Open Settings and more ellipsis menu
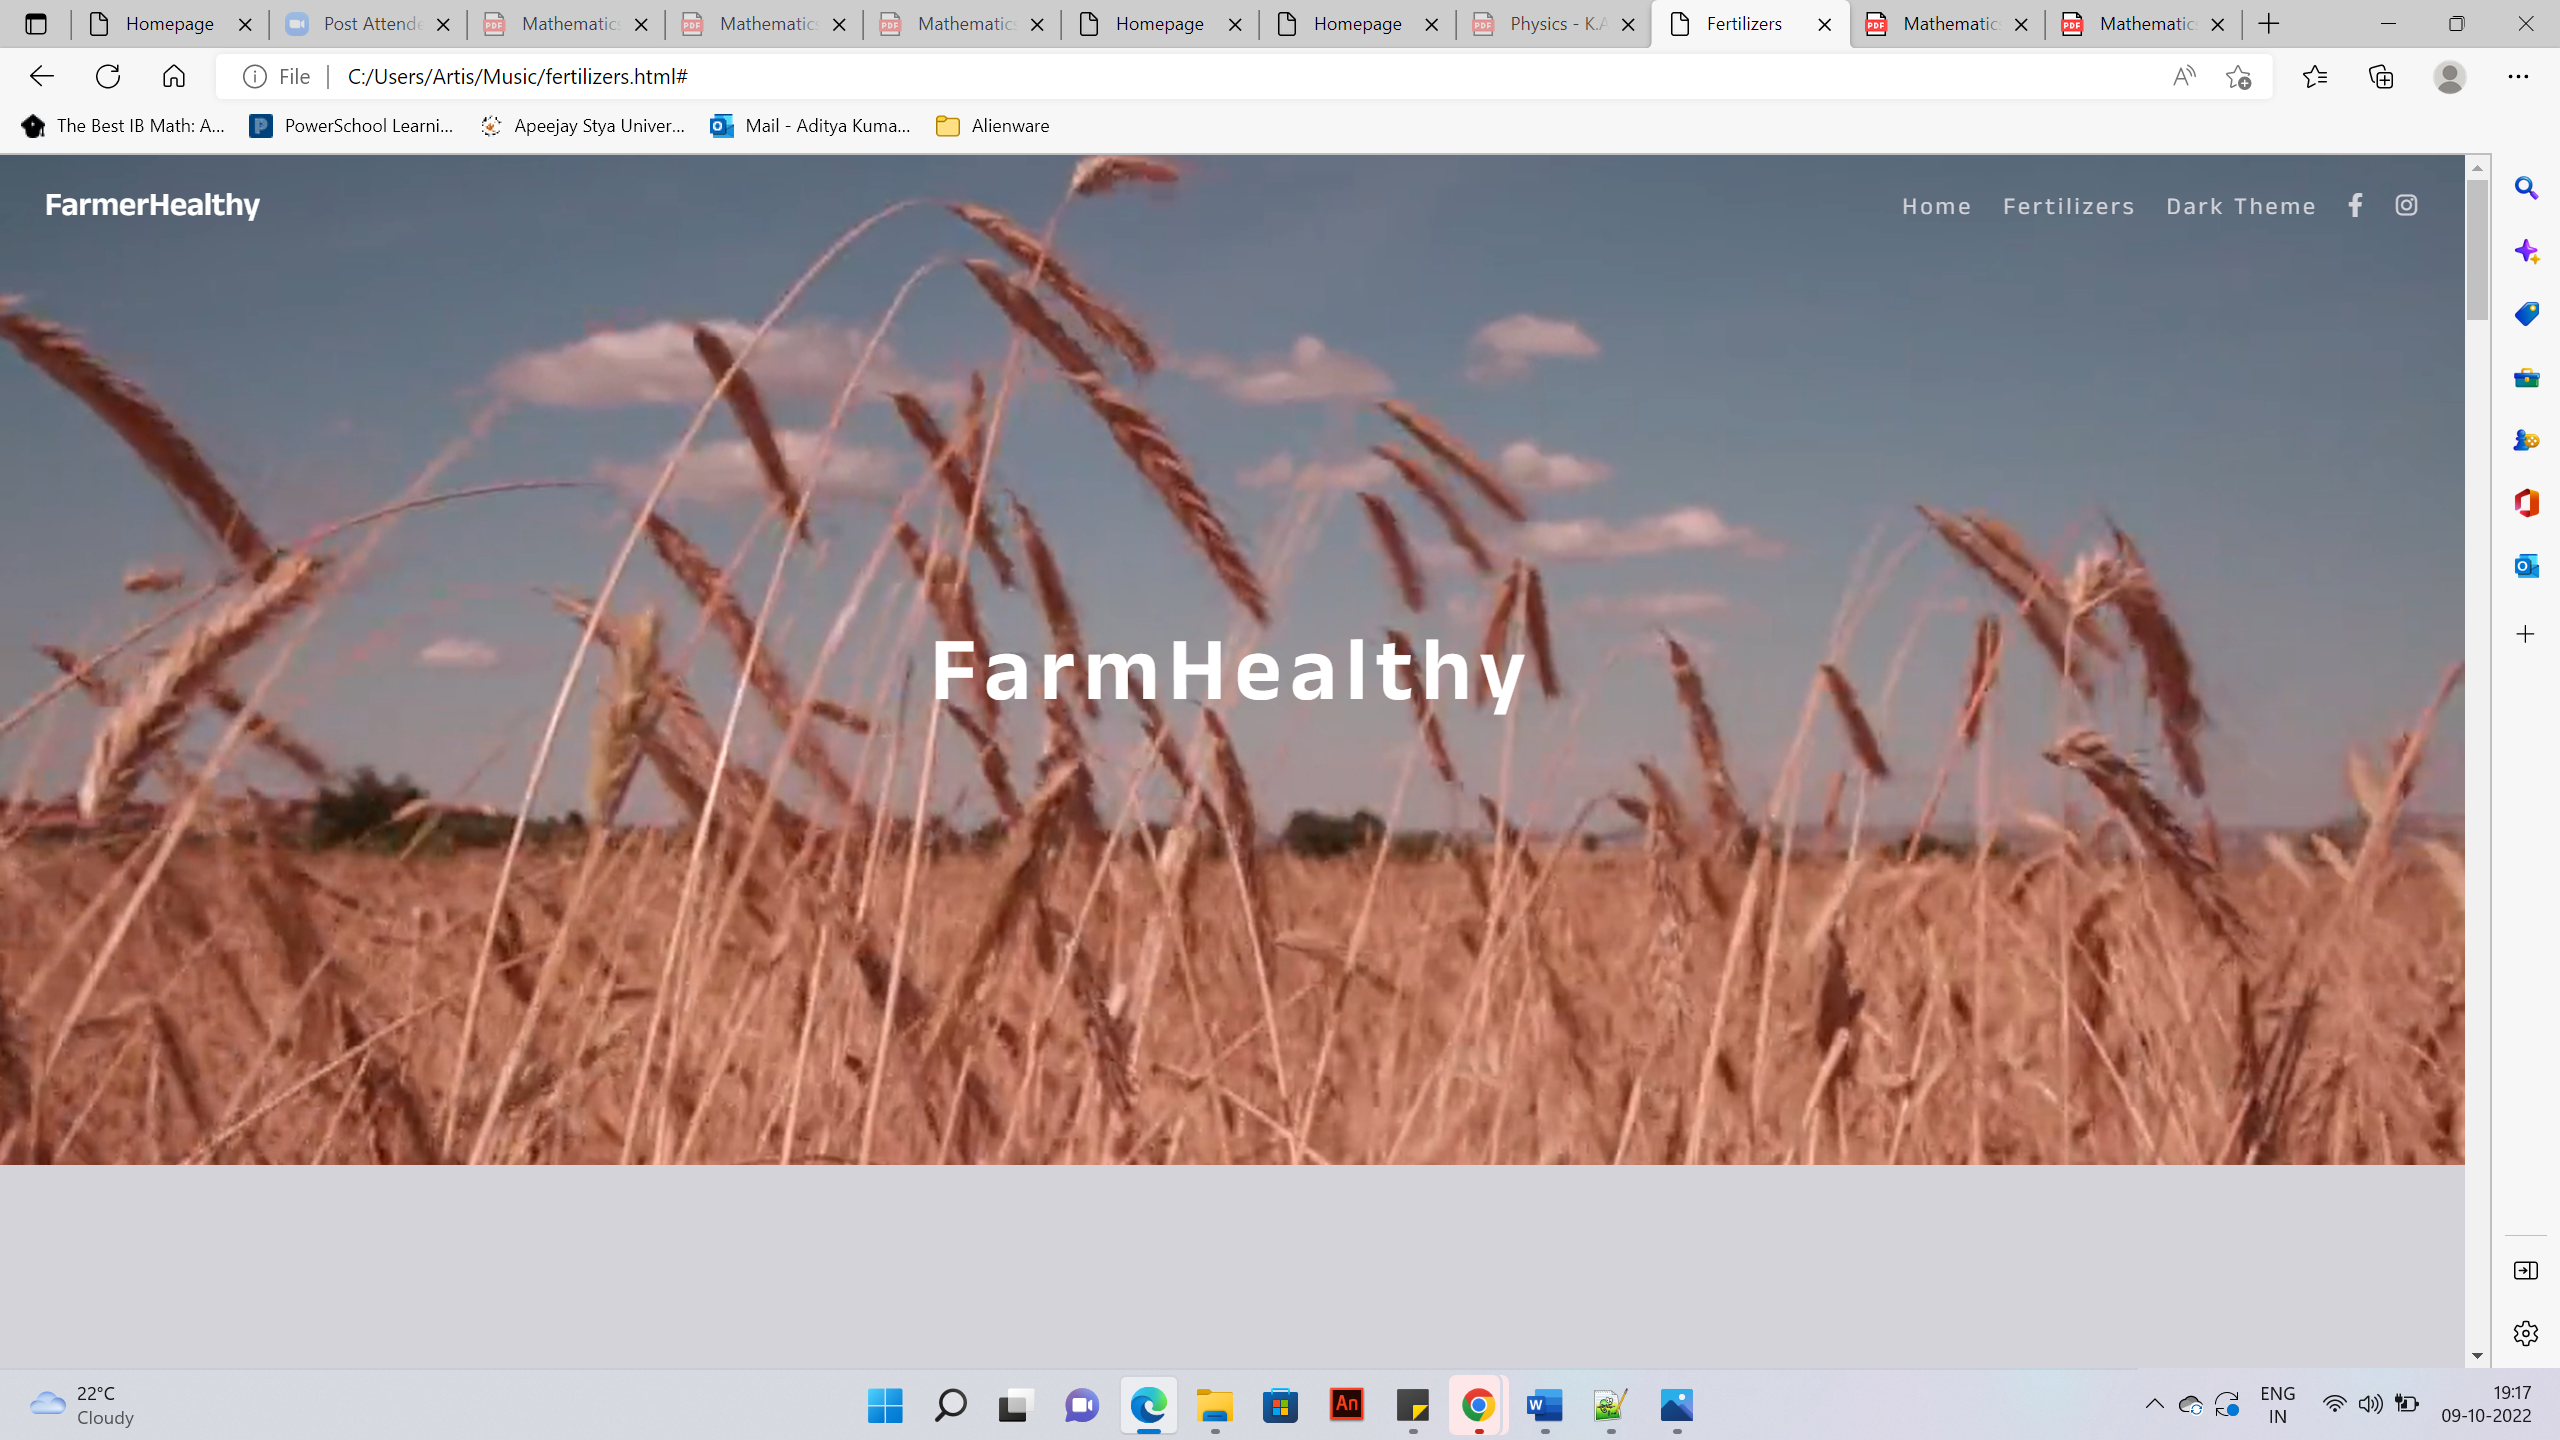This screenshot has width=2560, height=1440. (2518, 77)
